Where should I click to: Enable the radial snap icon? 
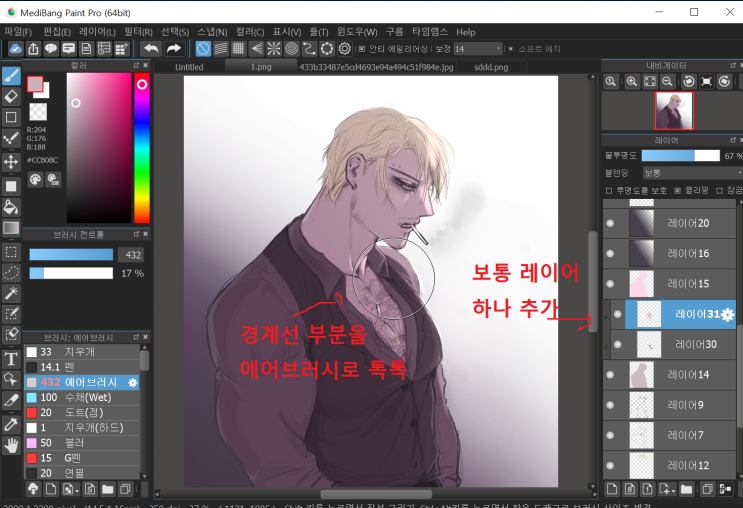274,48
